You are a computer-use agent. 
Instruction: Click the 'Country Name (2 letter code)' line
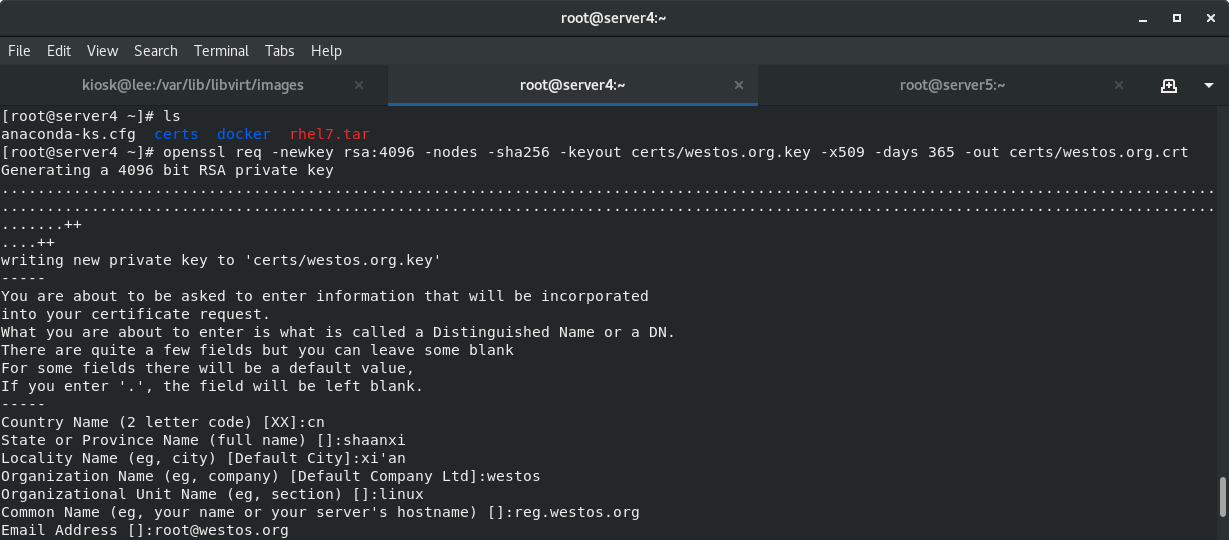click(x=163, y=422)
